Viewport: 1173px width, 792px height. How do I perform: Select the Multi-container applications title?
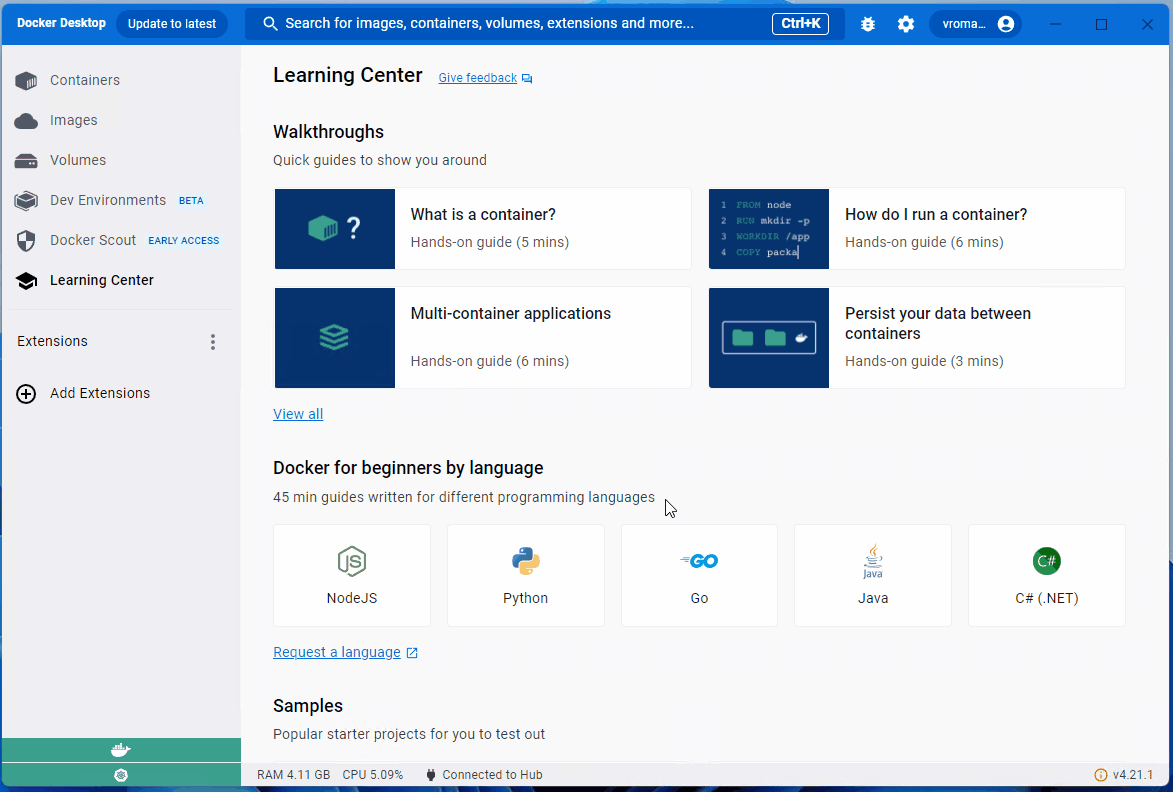click(x=511, y=313)
